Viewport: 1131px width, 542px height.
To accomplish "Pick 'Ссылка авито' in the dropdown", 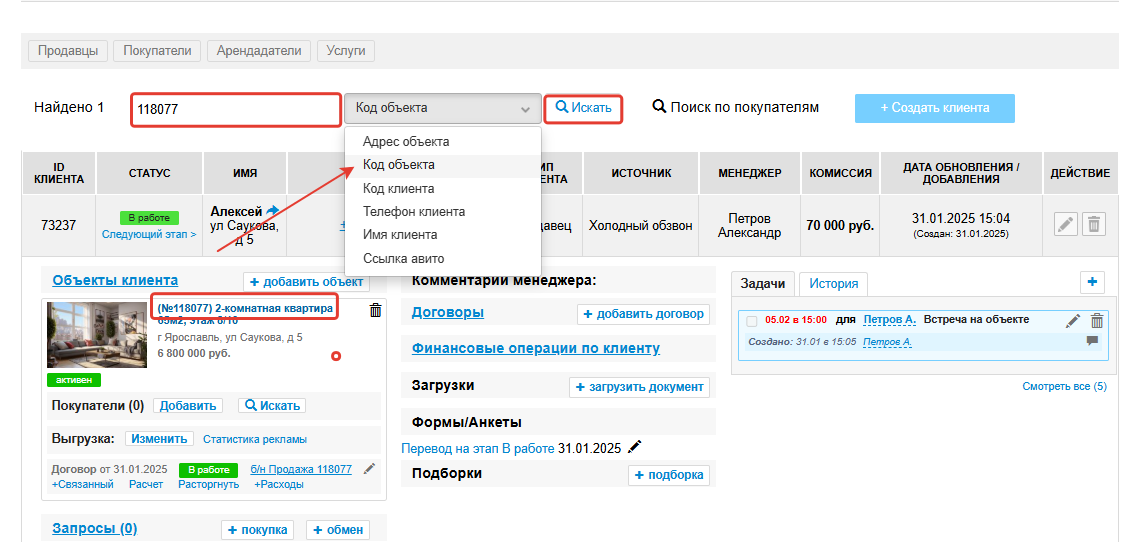I will click(403, 258).
